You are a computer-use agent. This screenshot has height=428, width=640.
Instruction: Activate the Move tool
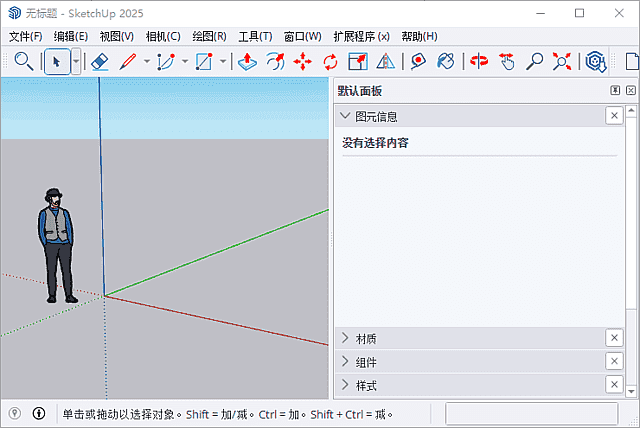(303, 61)
